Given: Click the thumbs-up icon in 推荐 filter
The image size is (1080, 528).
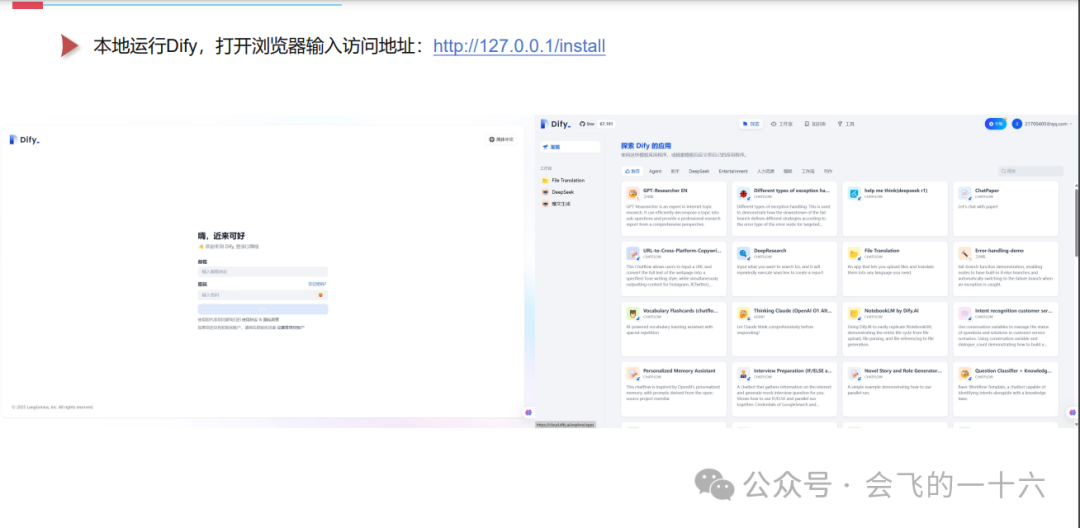Looking at the screenshot, I should (627, 171).
